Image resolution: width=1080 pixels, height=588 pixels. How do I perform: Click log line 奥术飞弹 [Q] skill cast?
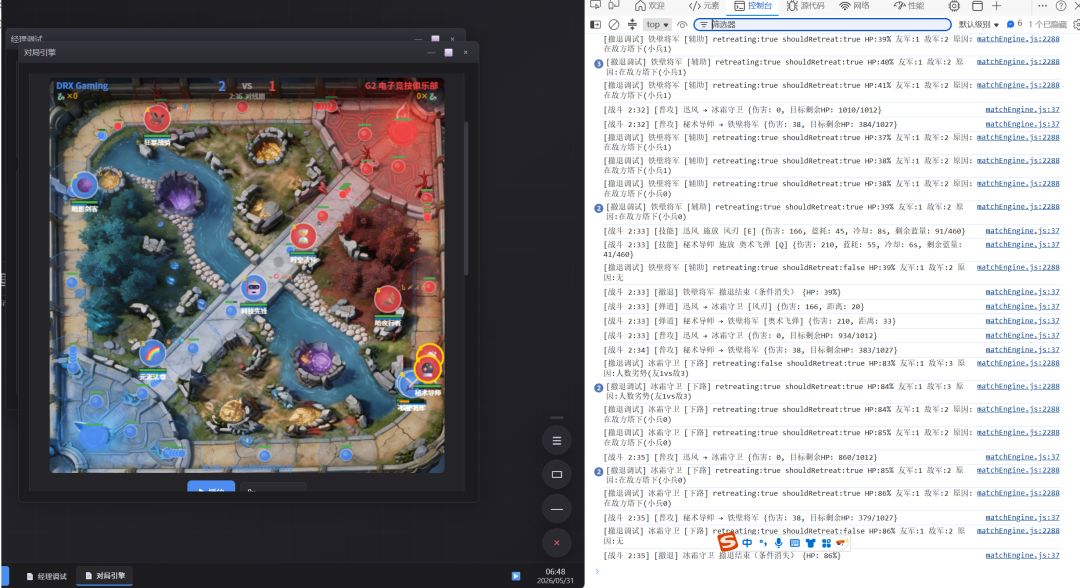click(782, 249)
